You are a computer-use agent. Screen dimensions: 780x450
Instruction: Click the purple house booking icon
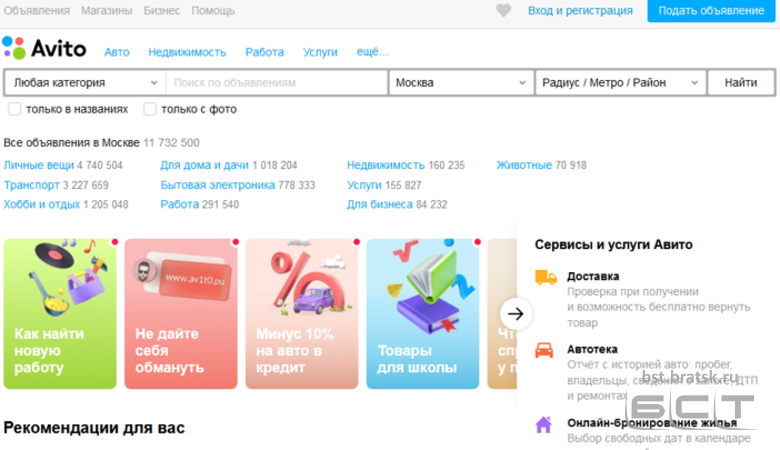point(544,424)
